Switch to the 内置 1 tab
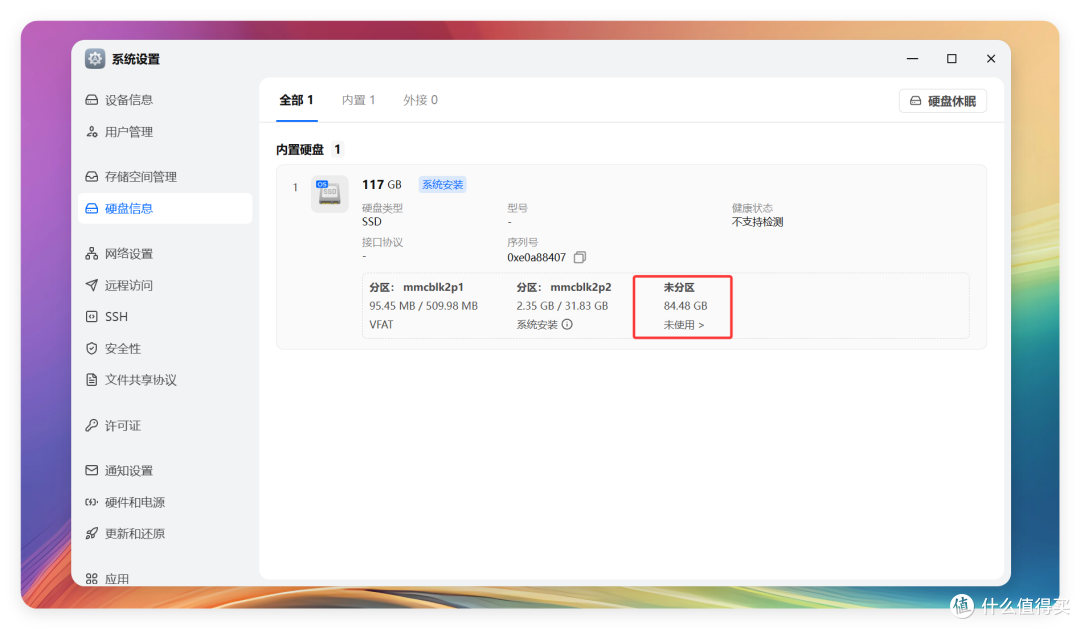 coord(358,101)
